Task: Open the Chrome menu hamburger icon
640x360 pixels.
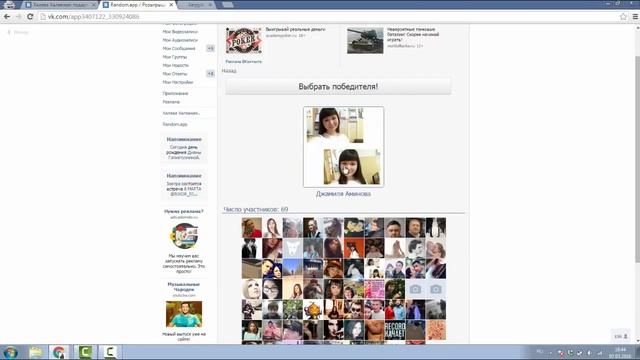Action: (635, 17)
